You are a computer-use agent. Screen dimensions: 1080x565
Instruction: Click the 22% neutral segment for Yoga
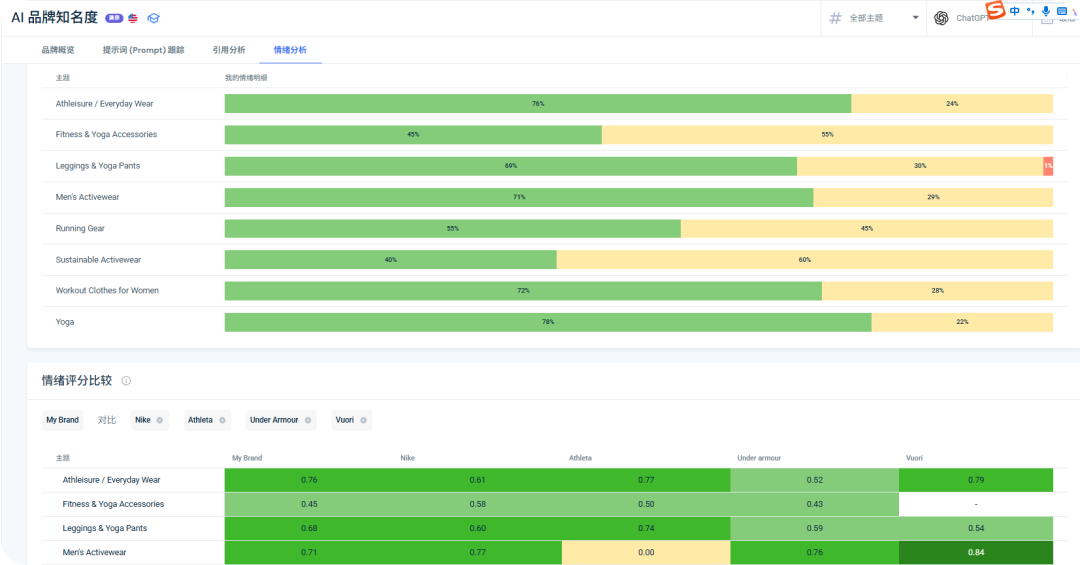tap(962, 322)
